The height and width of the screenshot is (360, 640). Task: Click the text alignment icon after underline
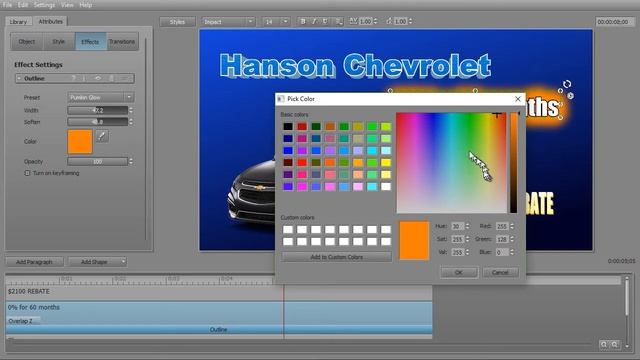pos(339,21)
